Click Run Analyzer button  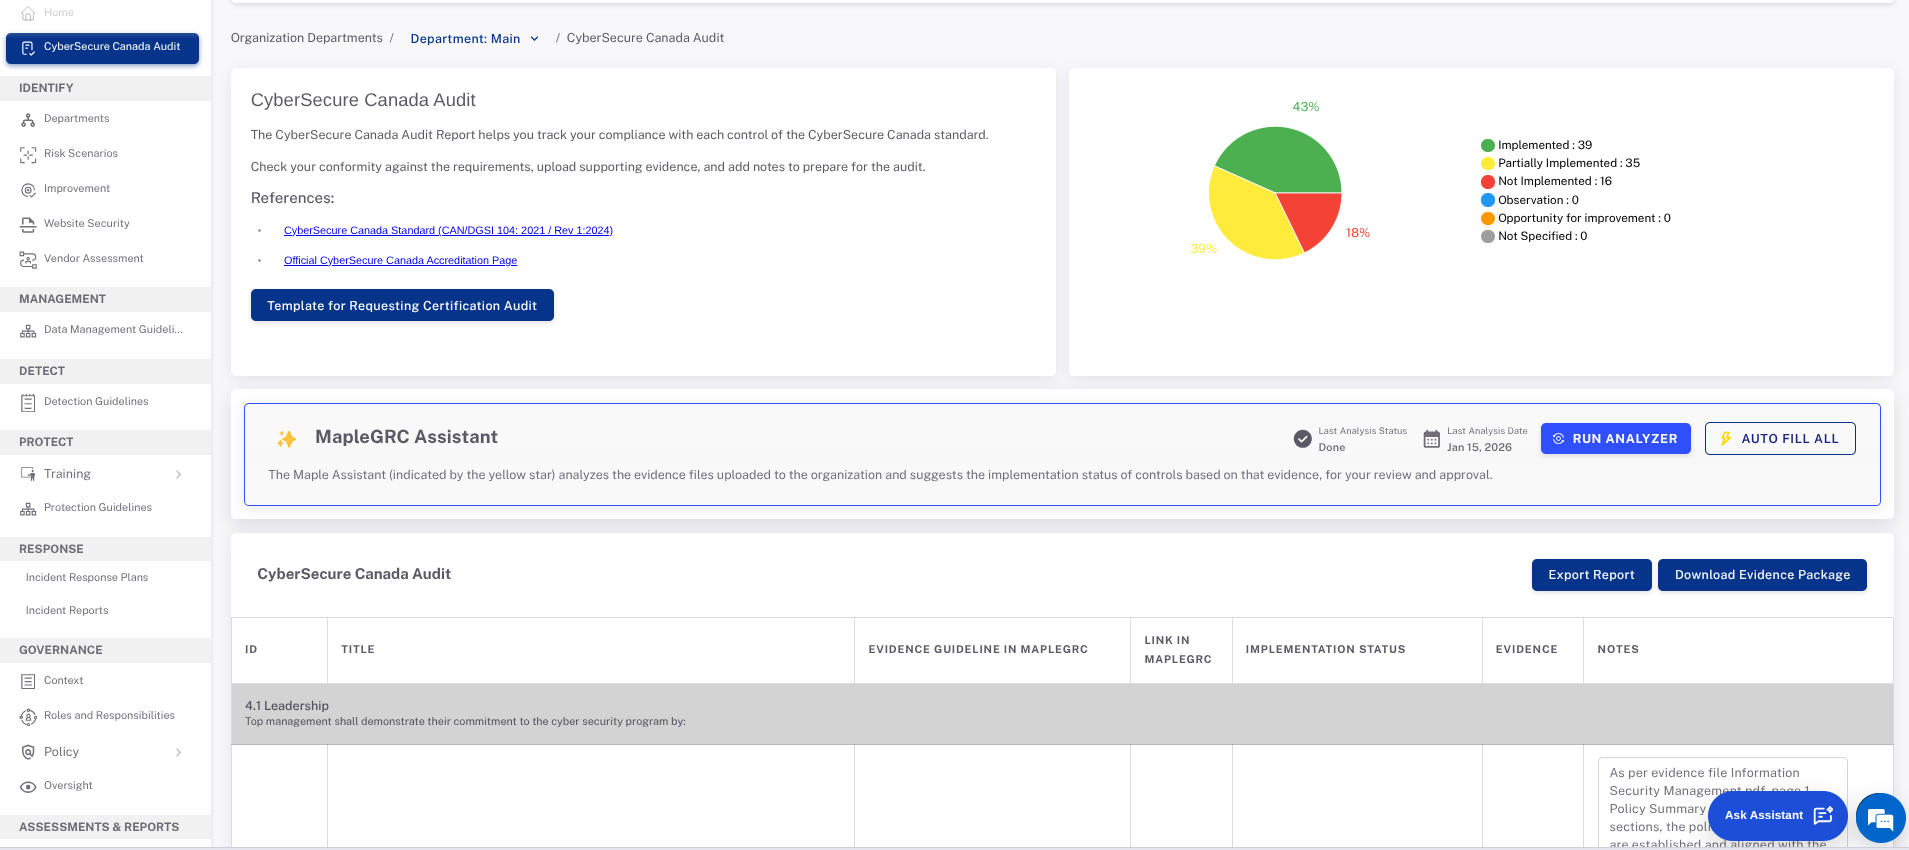coord(1615,438)
